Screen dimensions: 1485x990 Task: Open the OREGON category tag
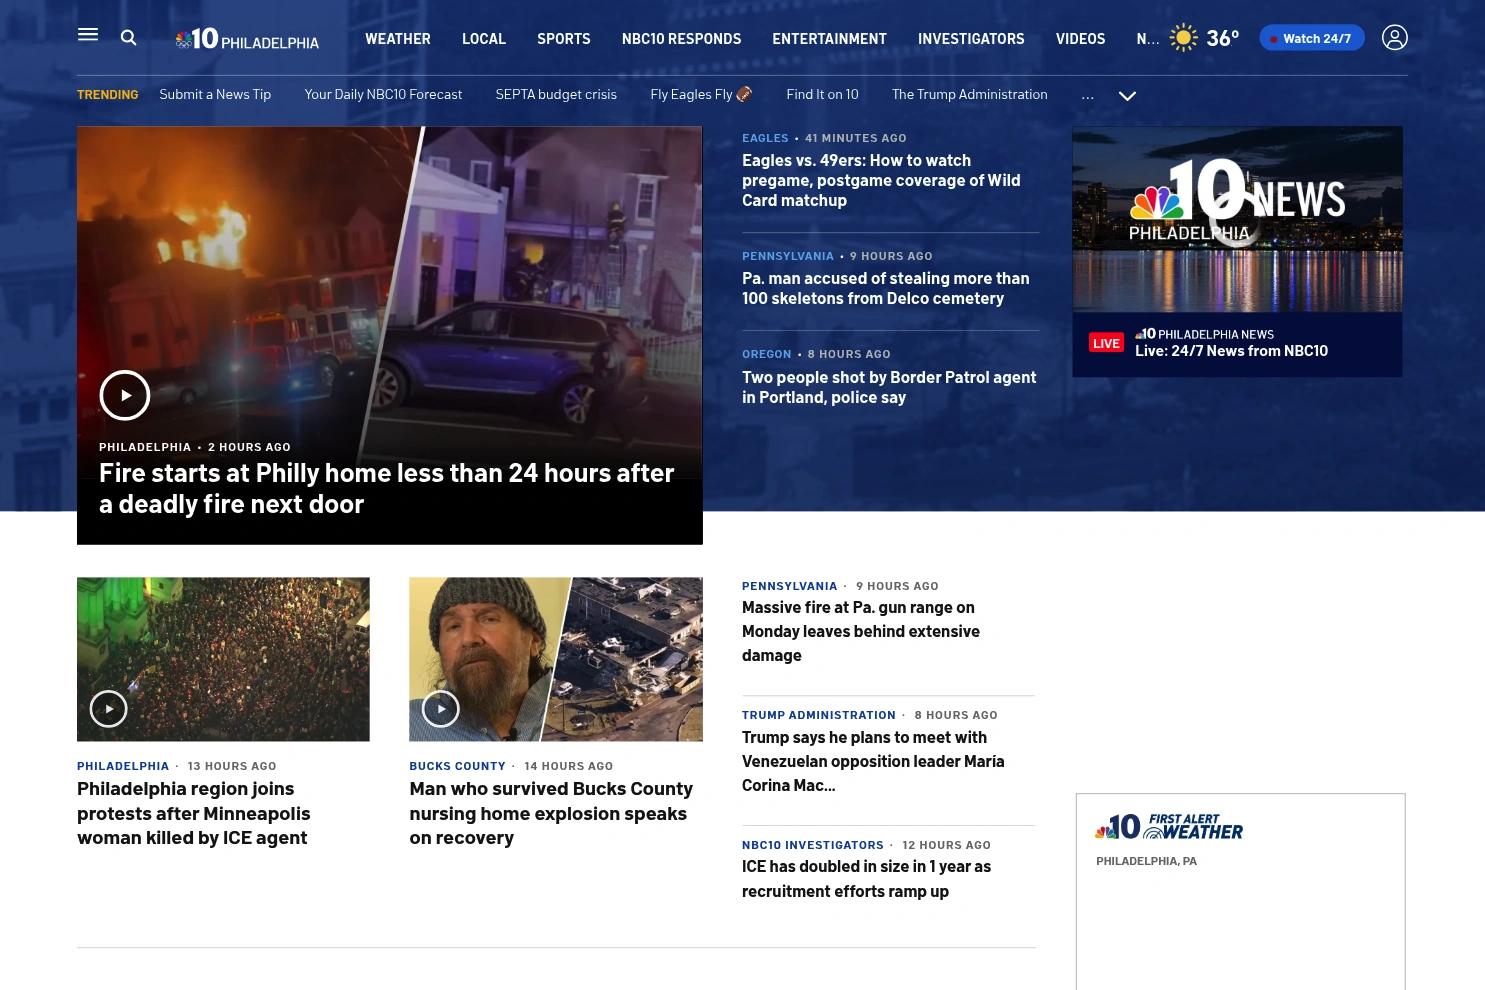(x=766, y=354)
